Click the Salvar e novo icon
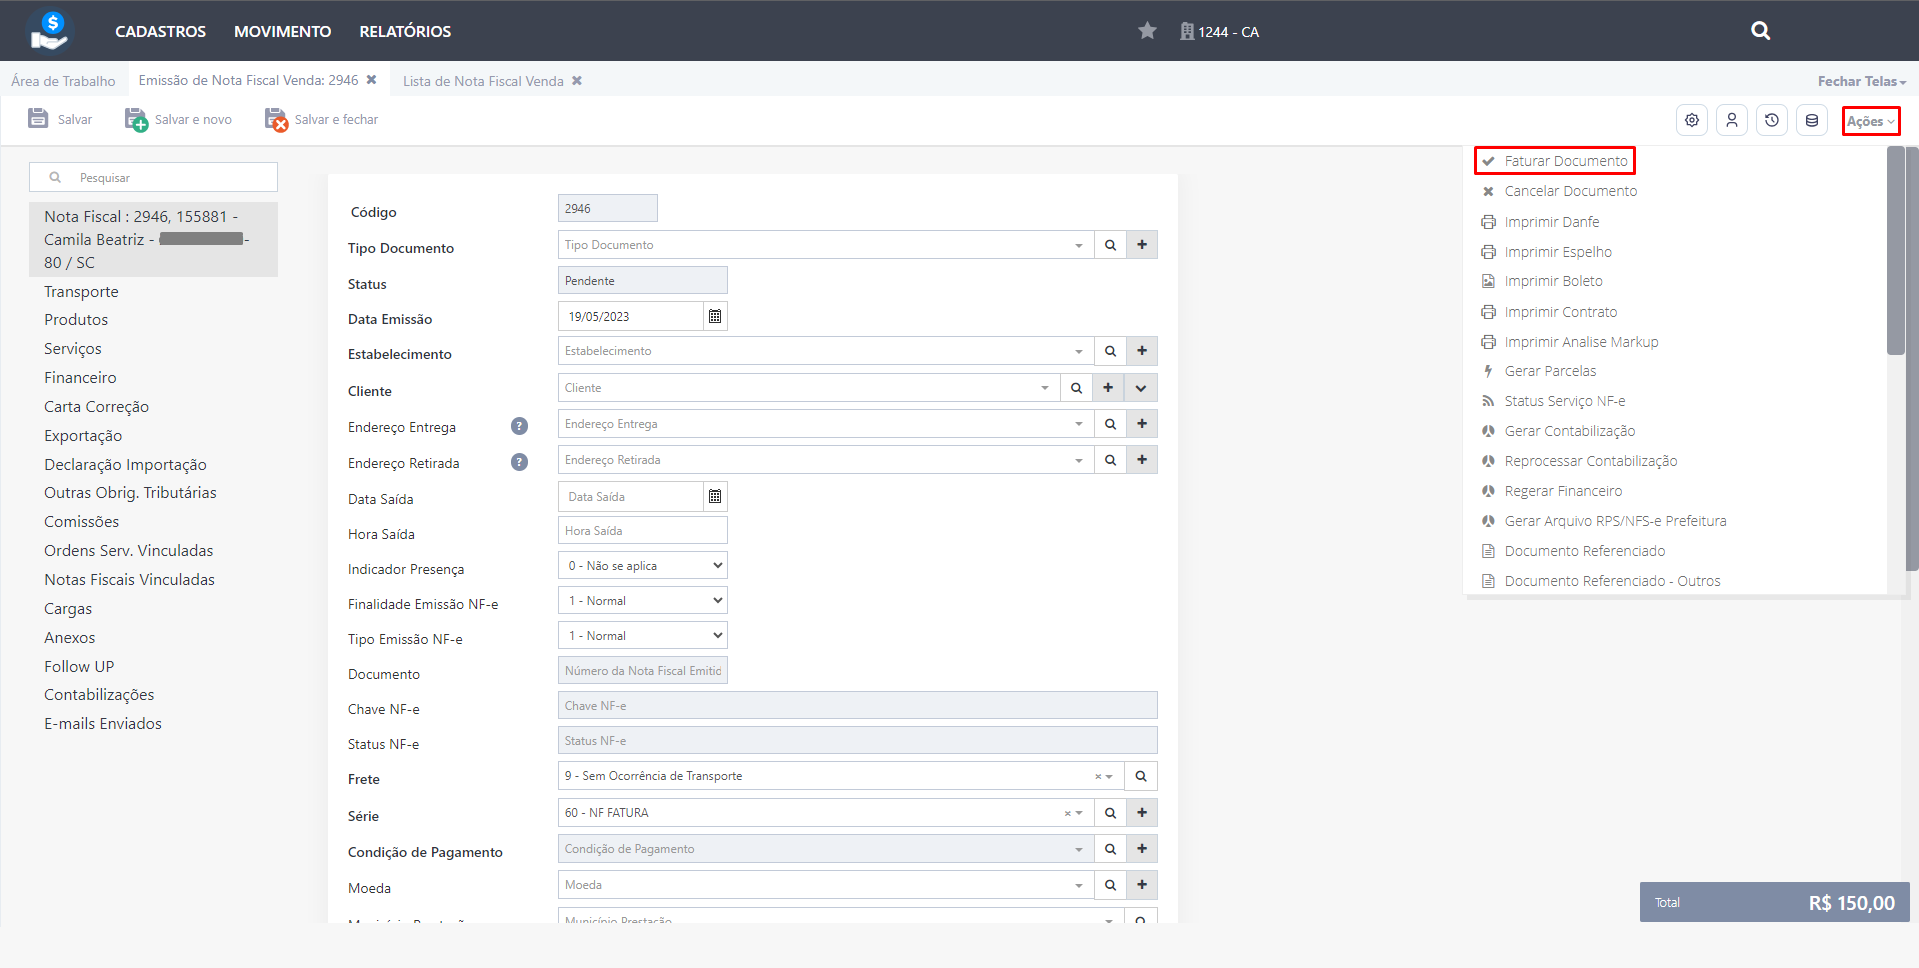 coord(136,119)
